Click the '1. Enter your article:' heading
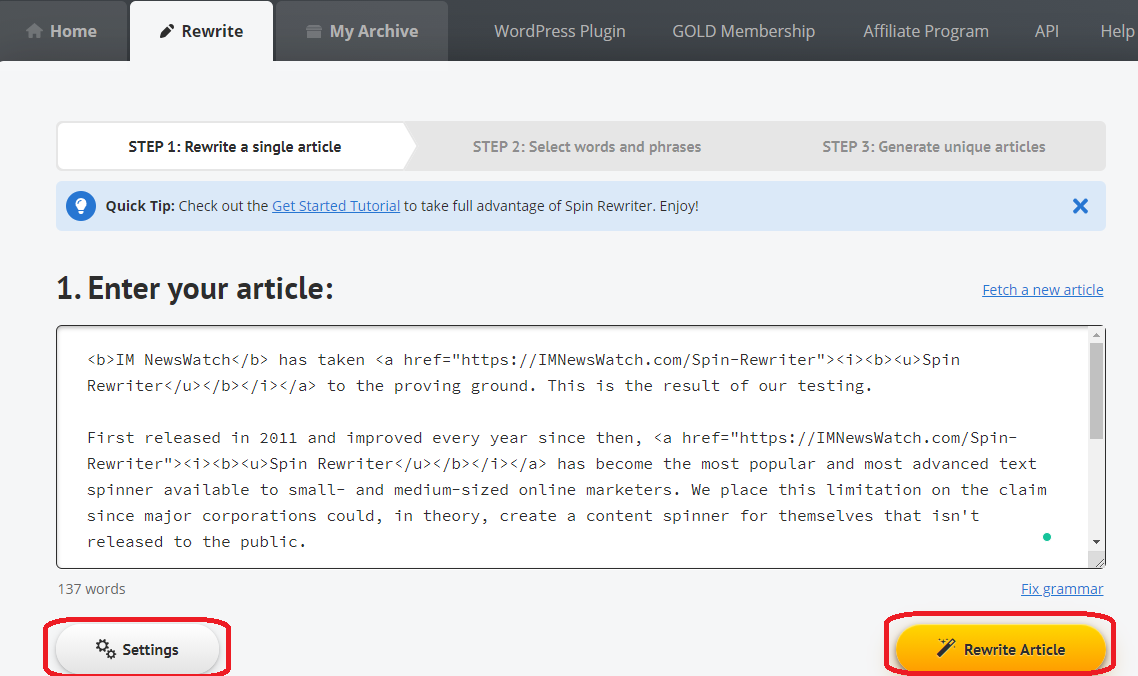The height and width of the screenshot is (676, 1138). click(195, 288)
